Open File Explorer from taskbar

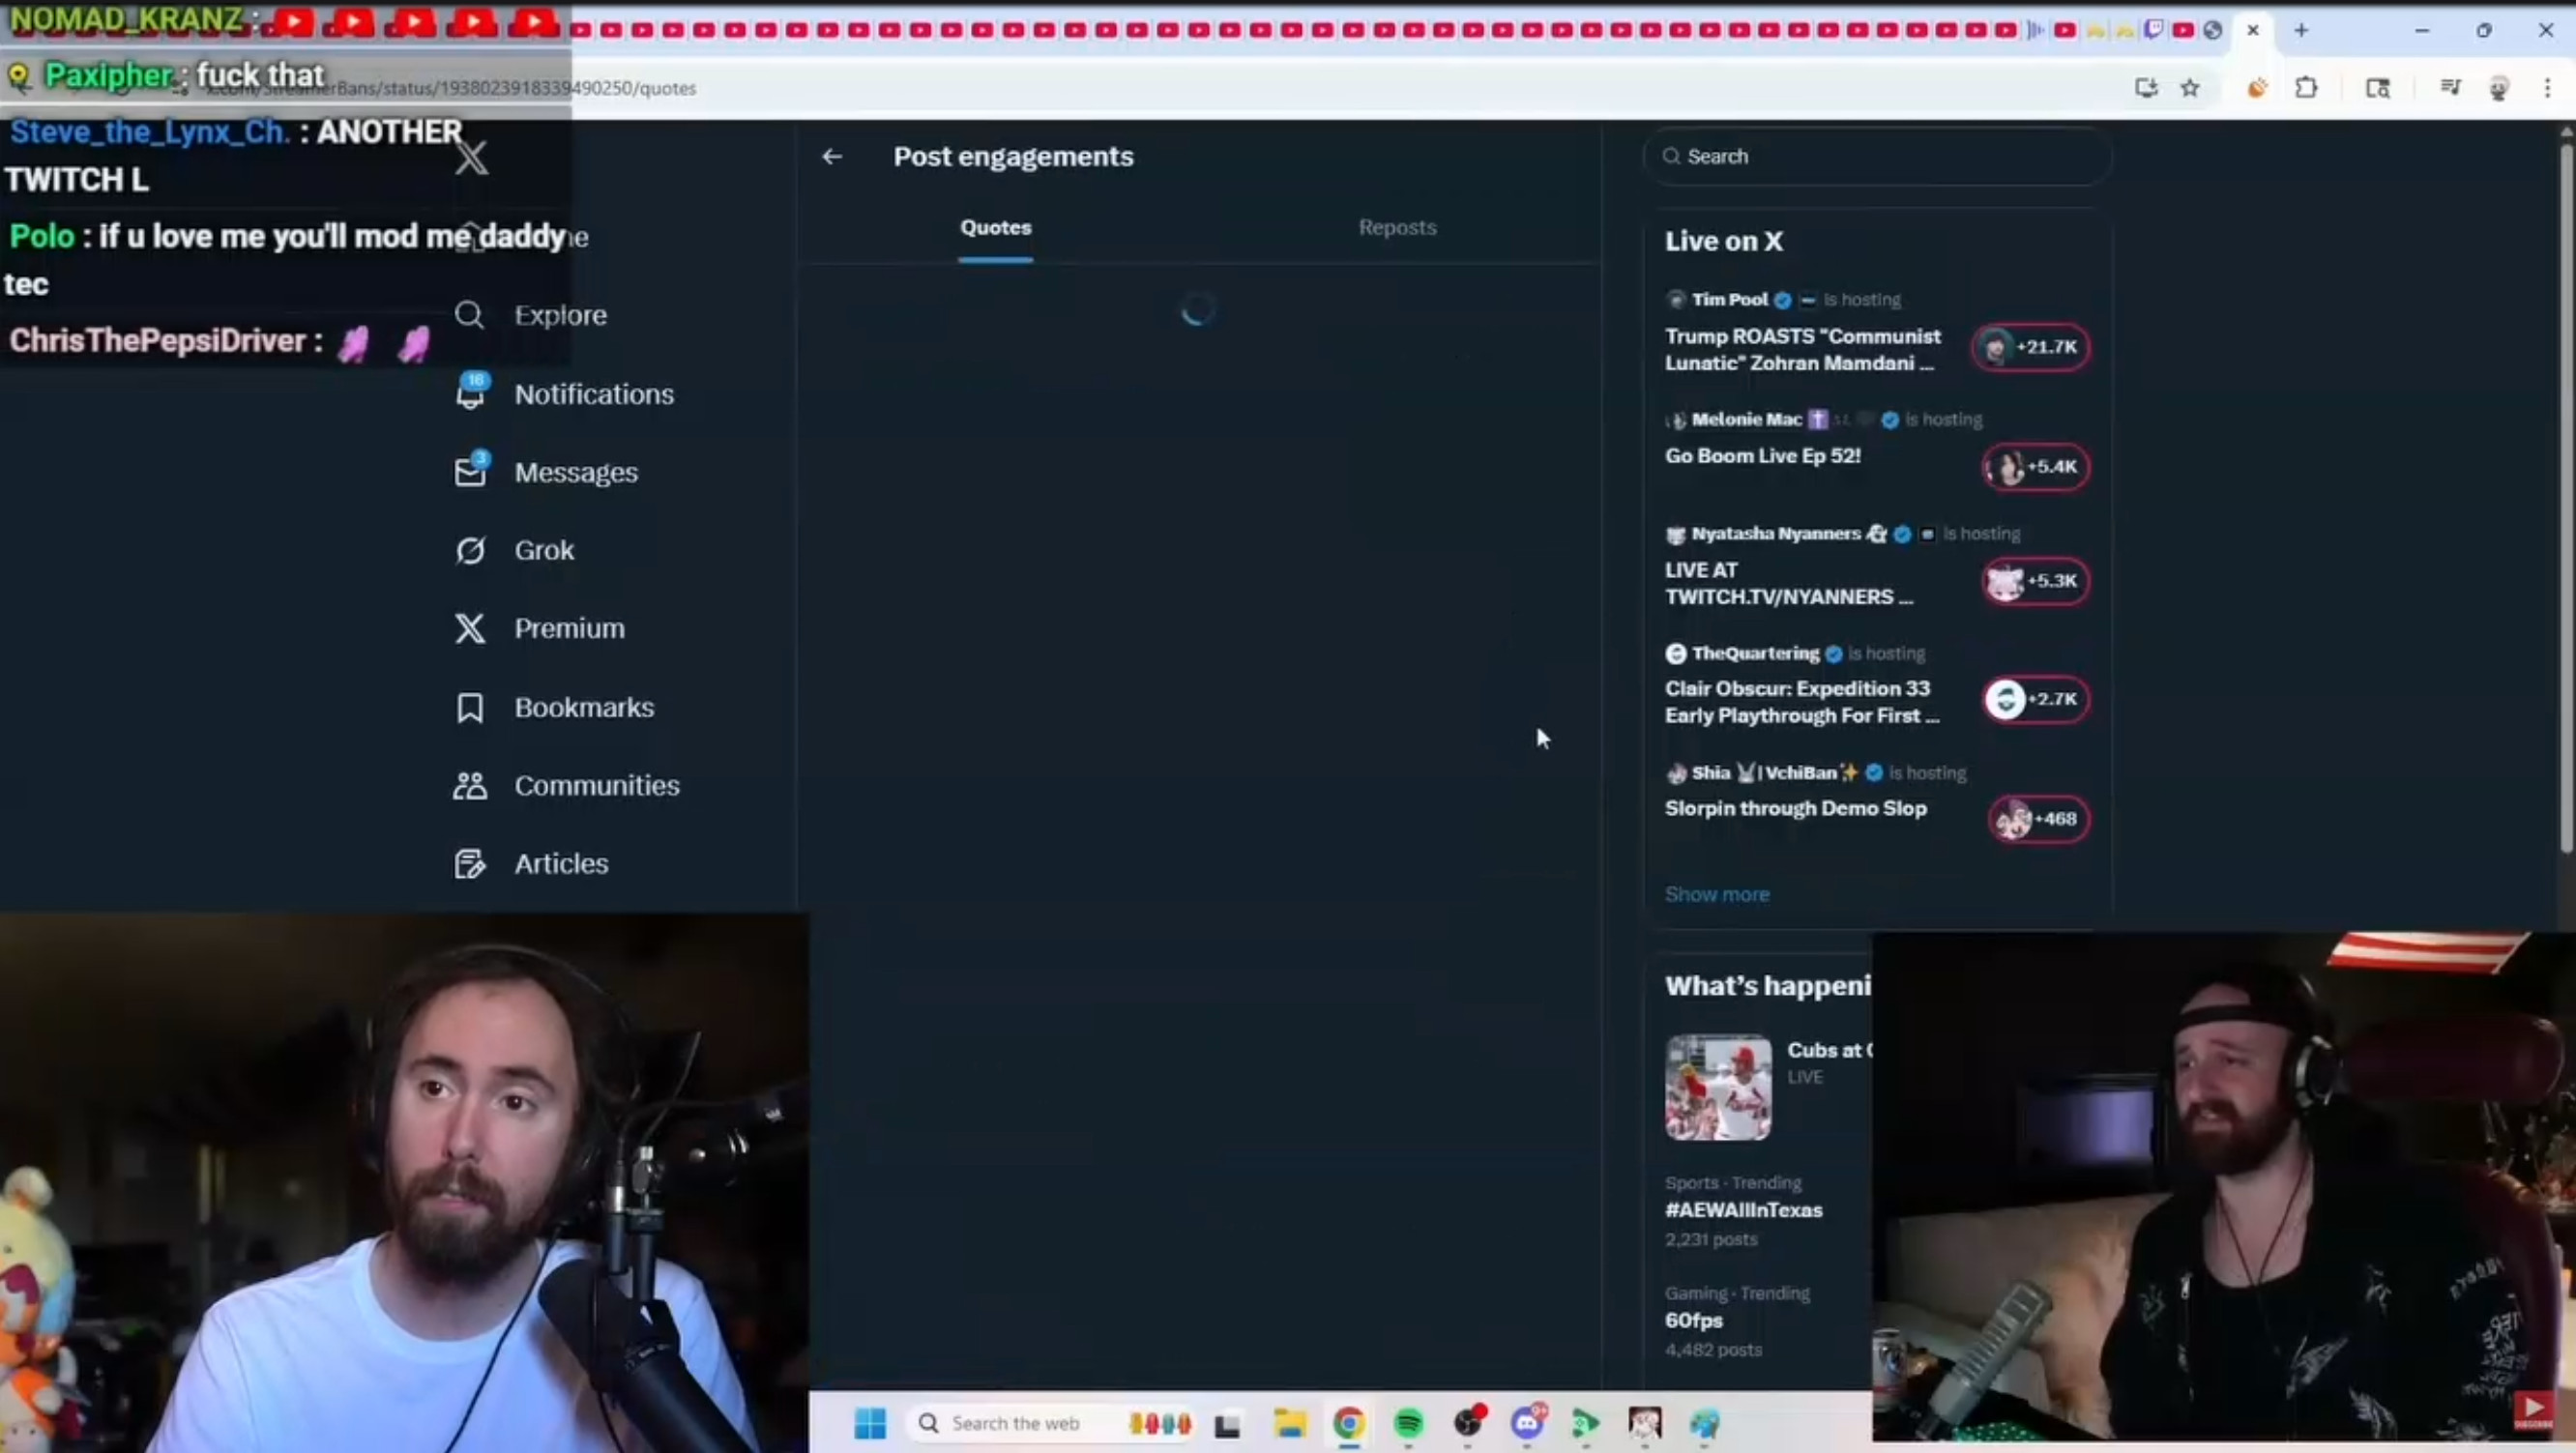pyautogui.click(x=1290, y=1423)
